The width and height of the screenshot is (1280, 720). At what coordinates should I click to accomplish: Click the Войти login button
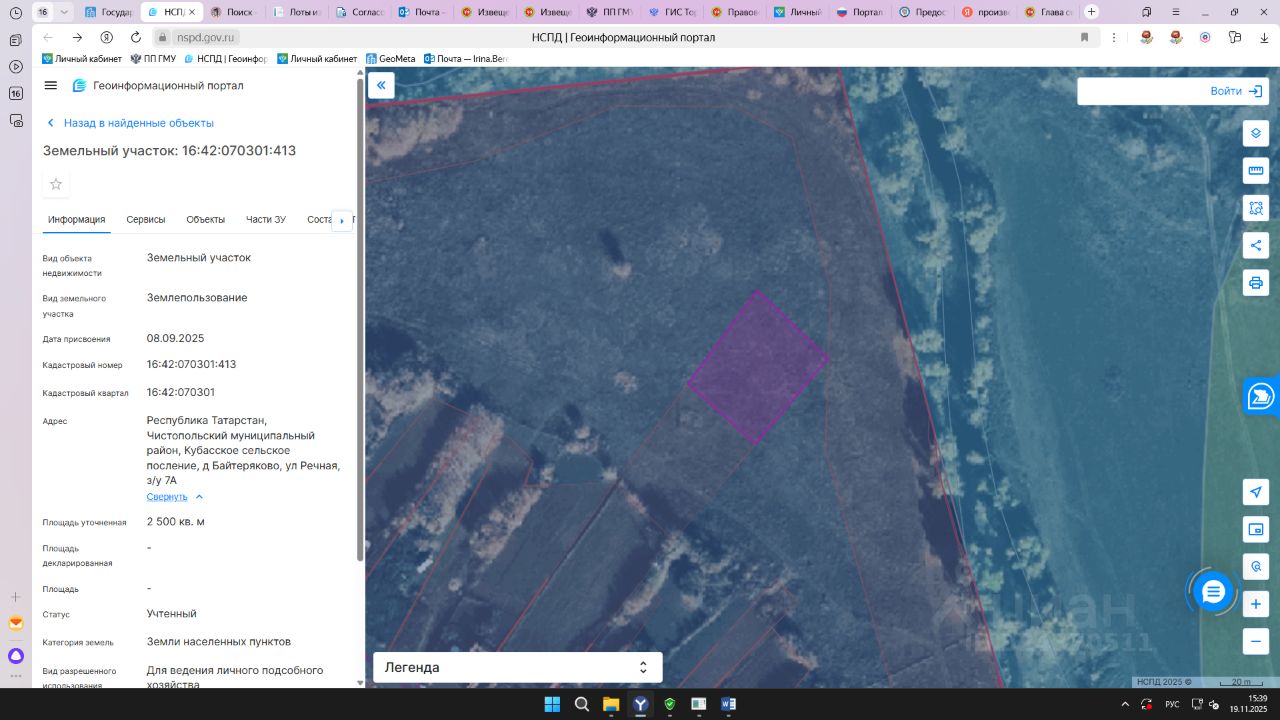point(1237,91)
